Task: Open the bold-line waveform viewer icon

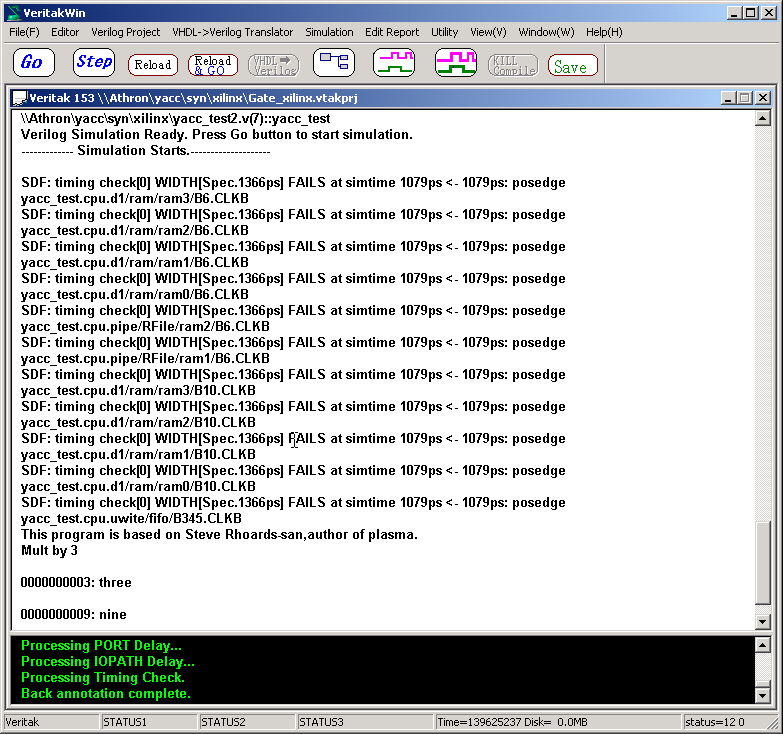Action: pos(456,63)
